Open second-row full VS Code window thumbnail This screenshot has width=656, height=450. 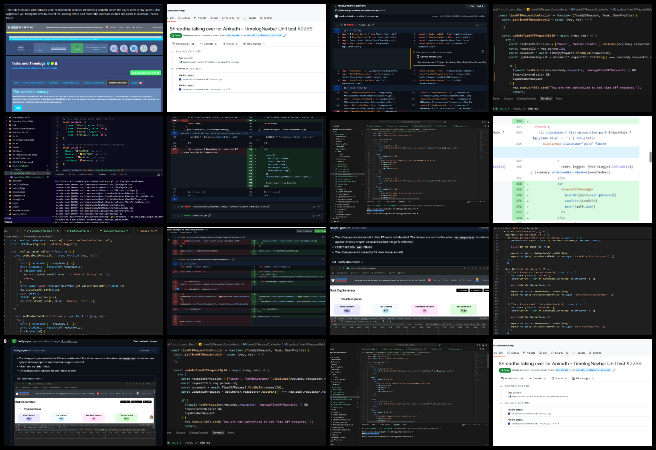tap(409, 167)
